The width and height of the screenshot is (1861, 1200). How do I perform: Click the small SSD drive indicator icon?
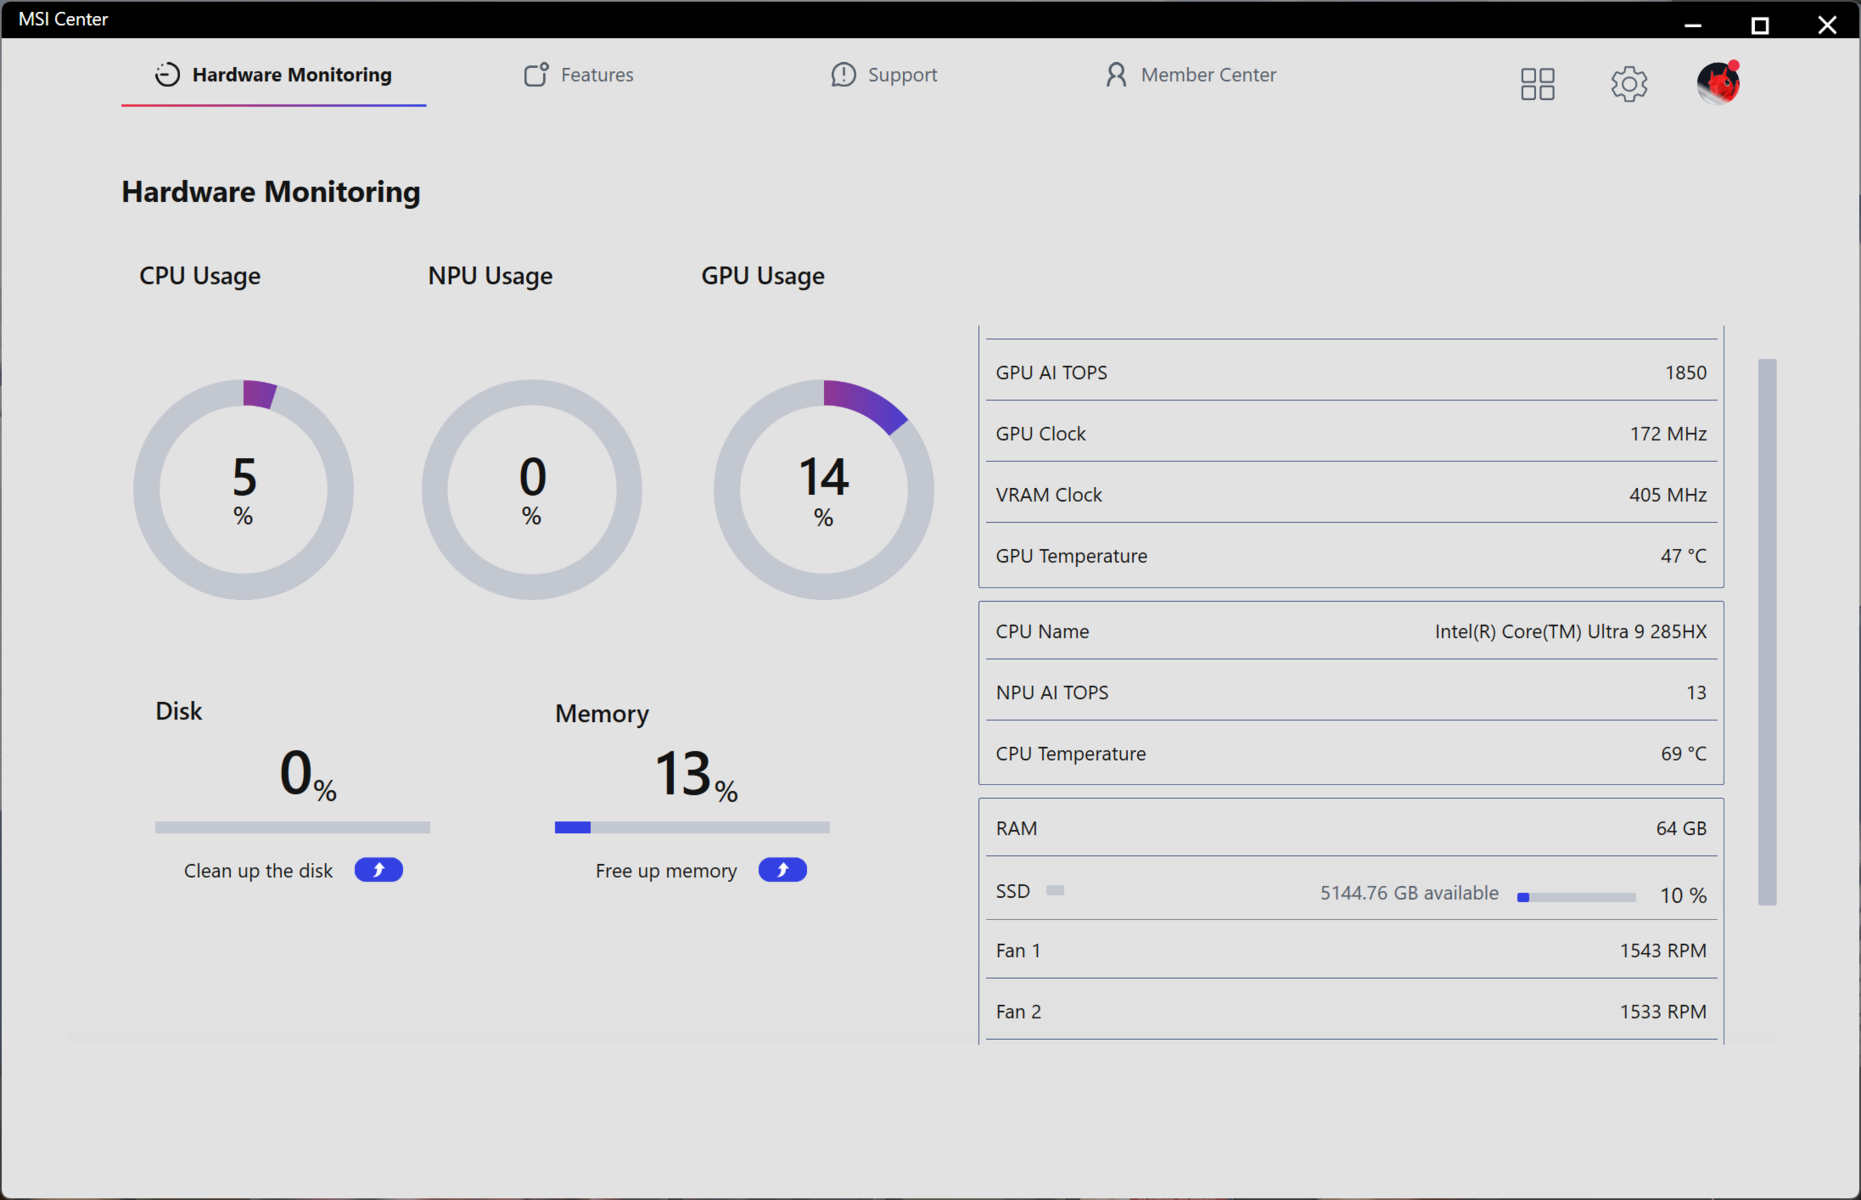pyautogui.click(x=1055, y=890)
